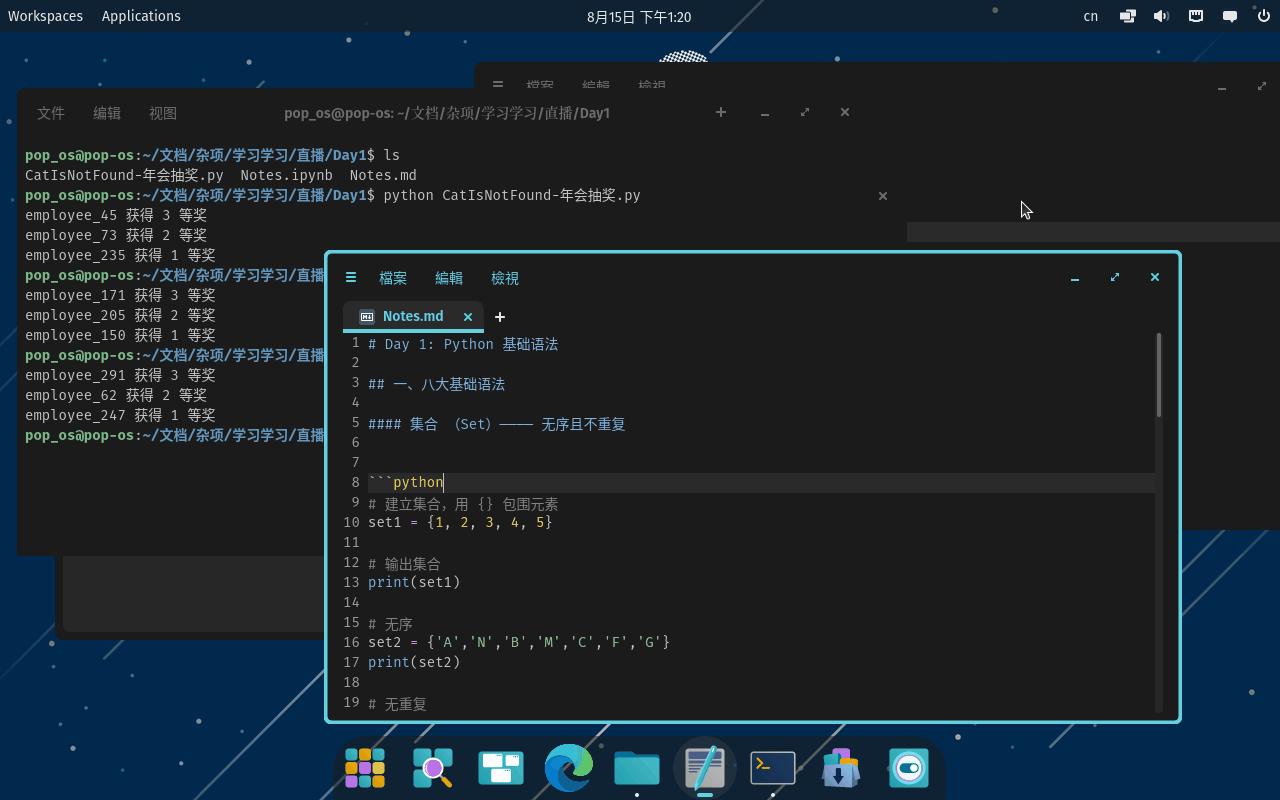Click the '# 无重复' comment line

397,704
